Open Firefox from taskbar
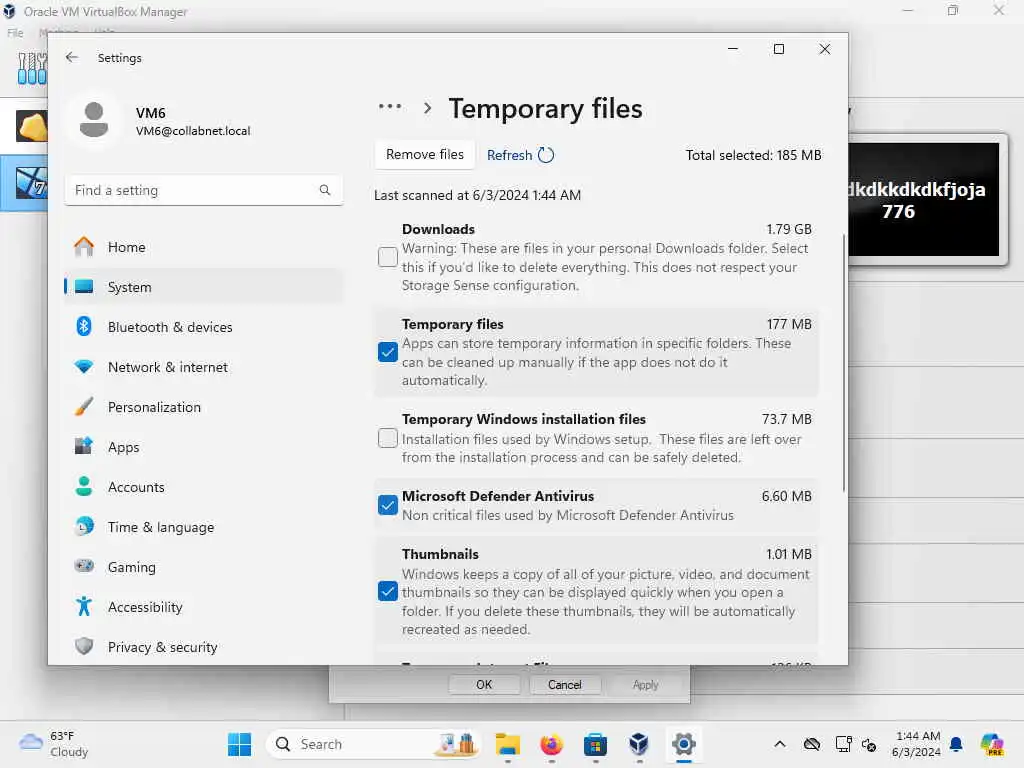This screenshot has width=1024, height=768. [x=552, y=744]
